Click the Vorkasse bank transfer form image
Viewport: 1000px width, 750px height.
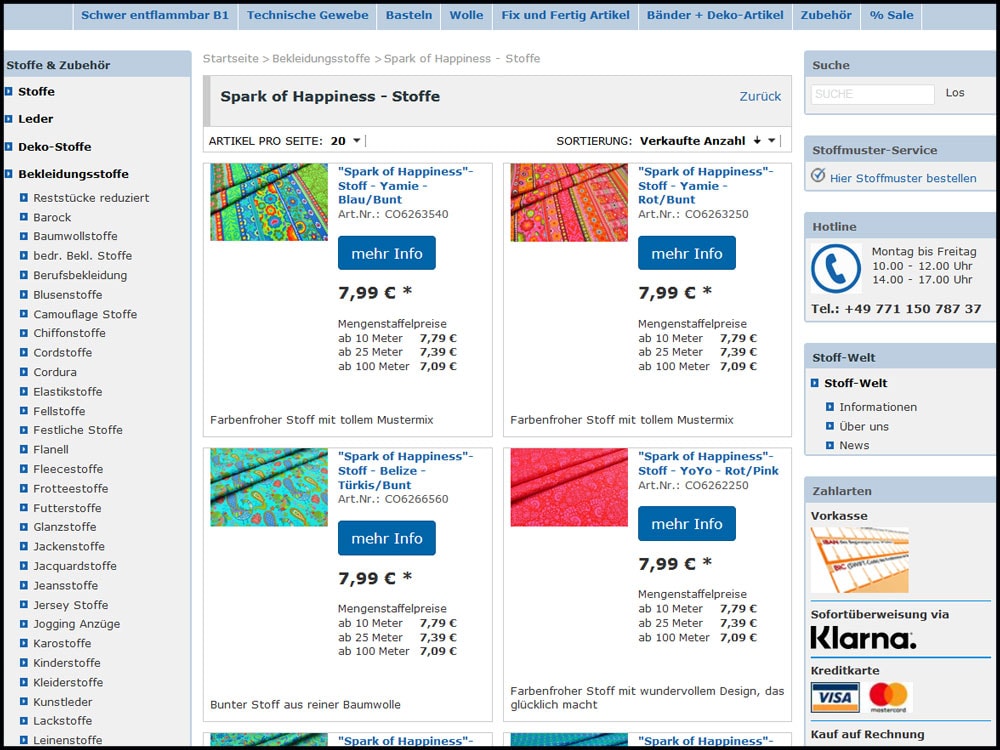(859, 560)
